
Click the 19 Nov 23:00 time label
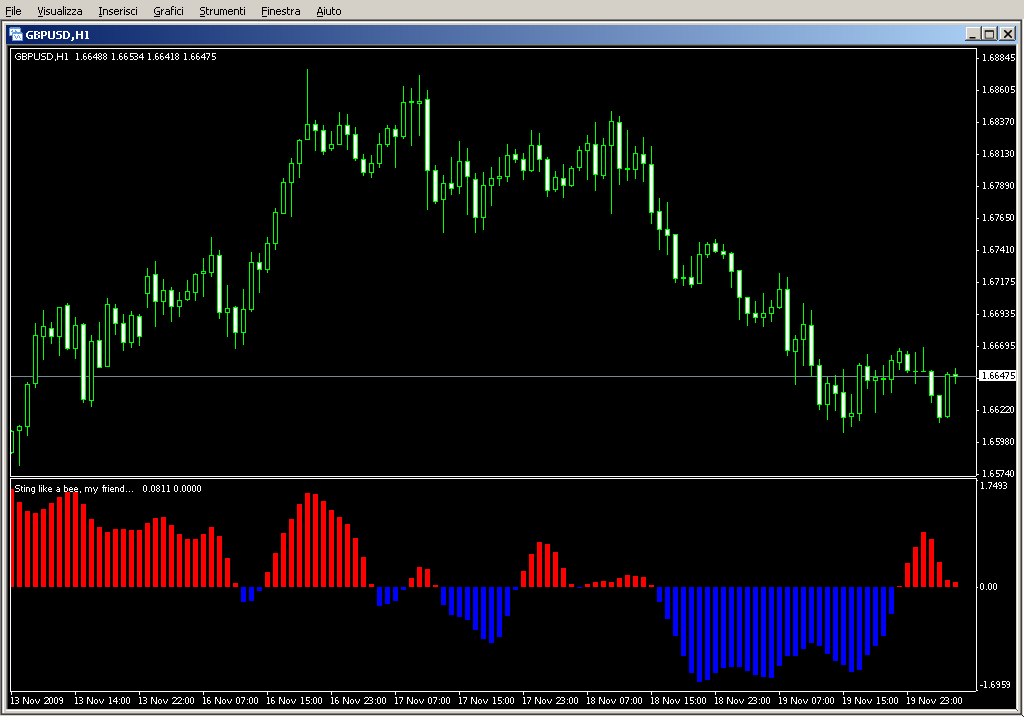pyautogui.click(x=934, y=701)
